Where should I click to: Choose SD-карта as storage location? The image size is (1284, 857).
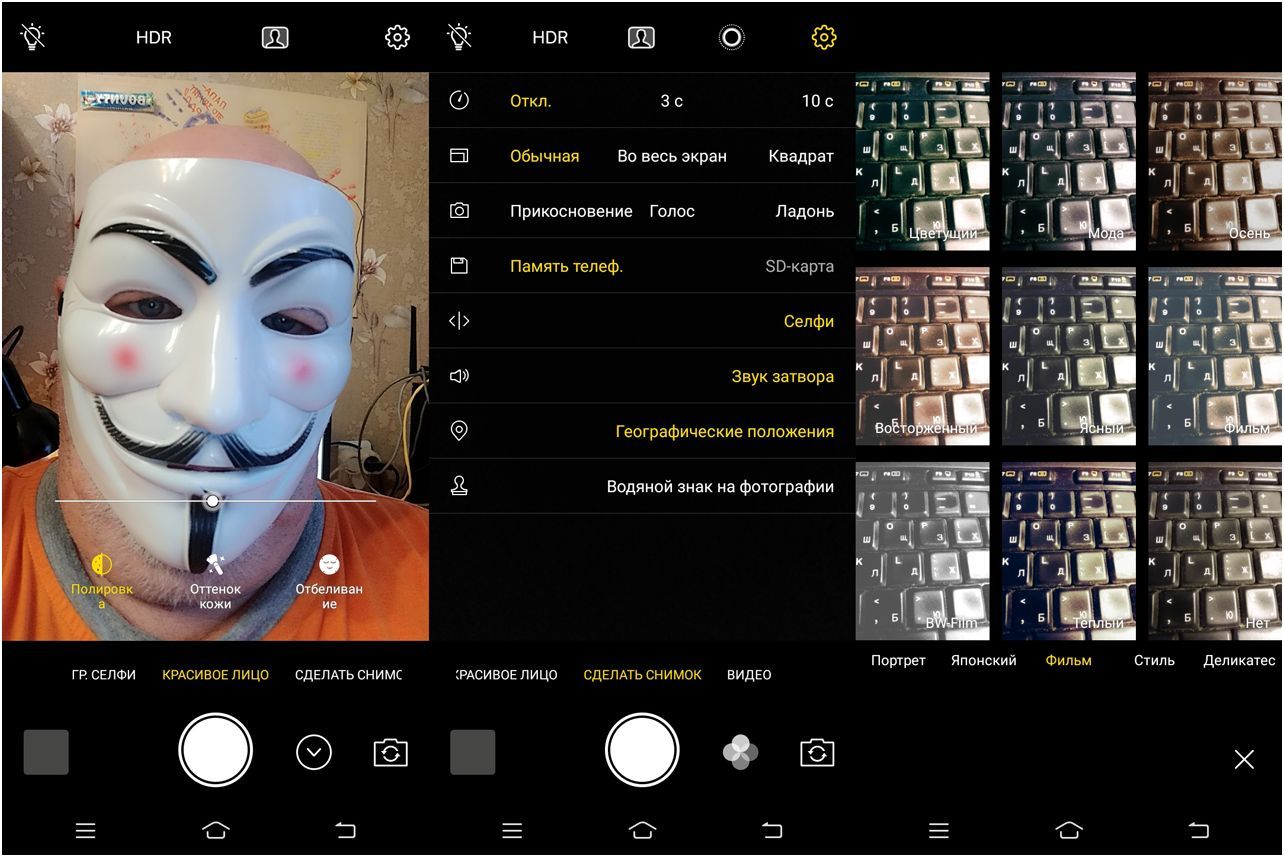coord(799,266)
